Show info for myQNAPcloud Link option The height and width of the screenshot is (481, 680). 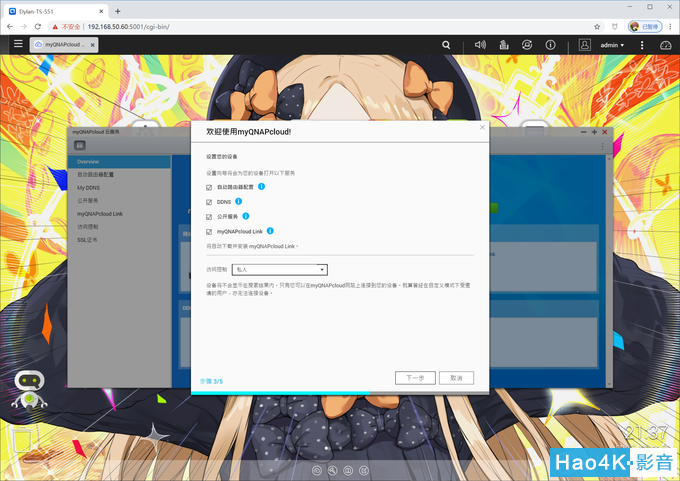270,231
